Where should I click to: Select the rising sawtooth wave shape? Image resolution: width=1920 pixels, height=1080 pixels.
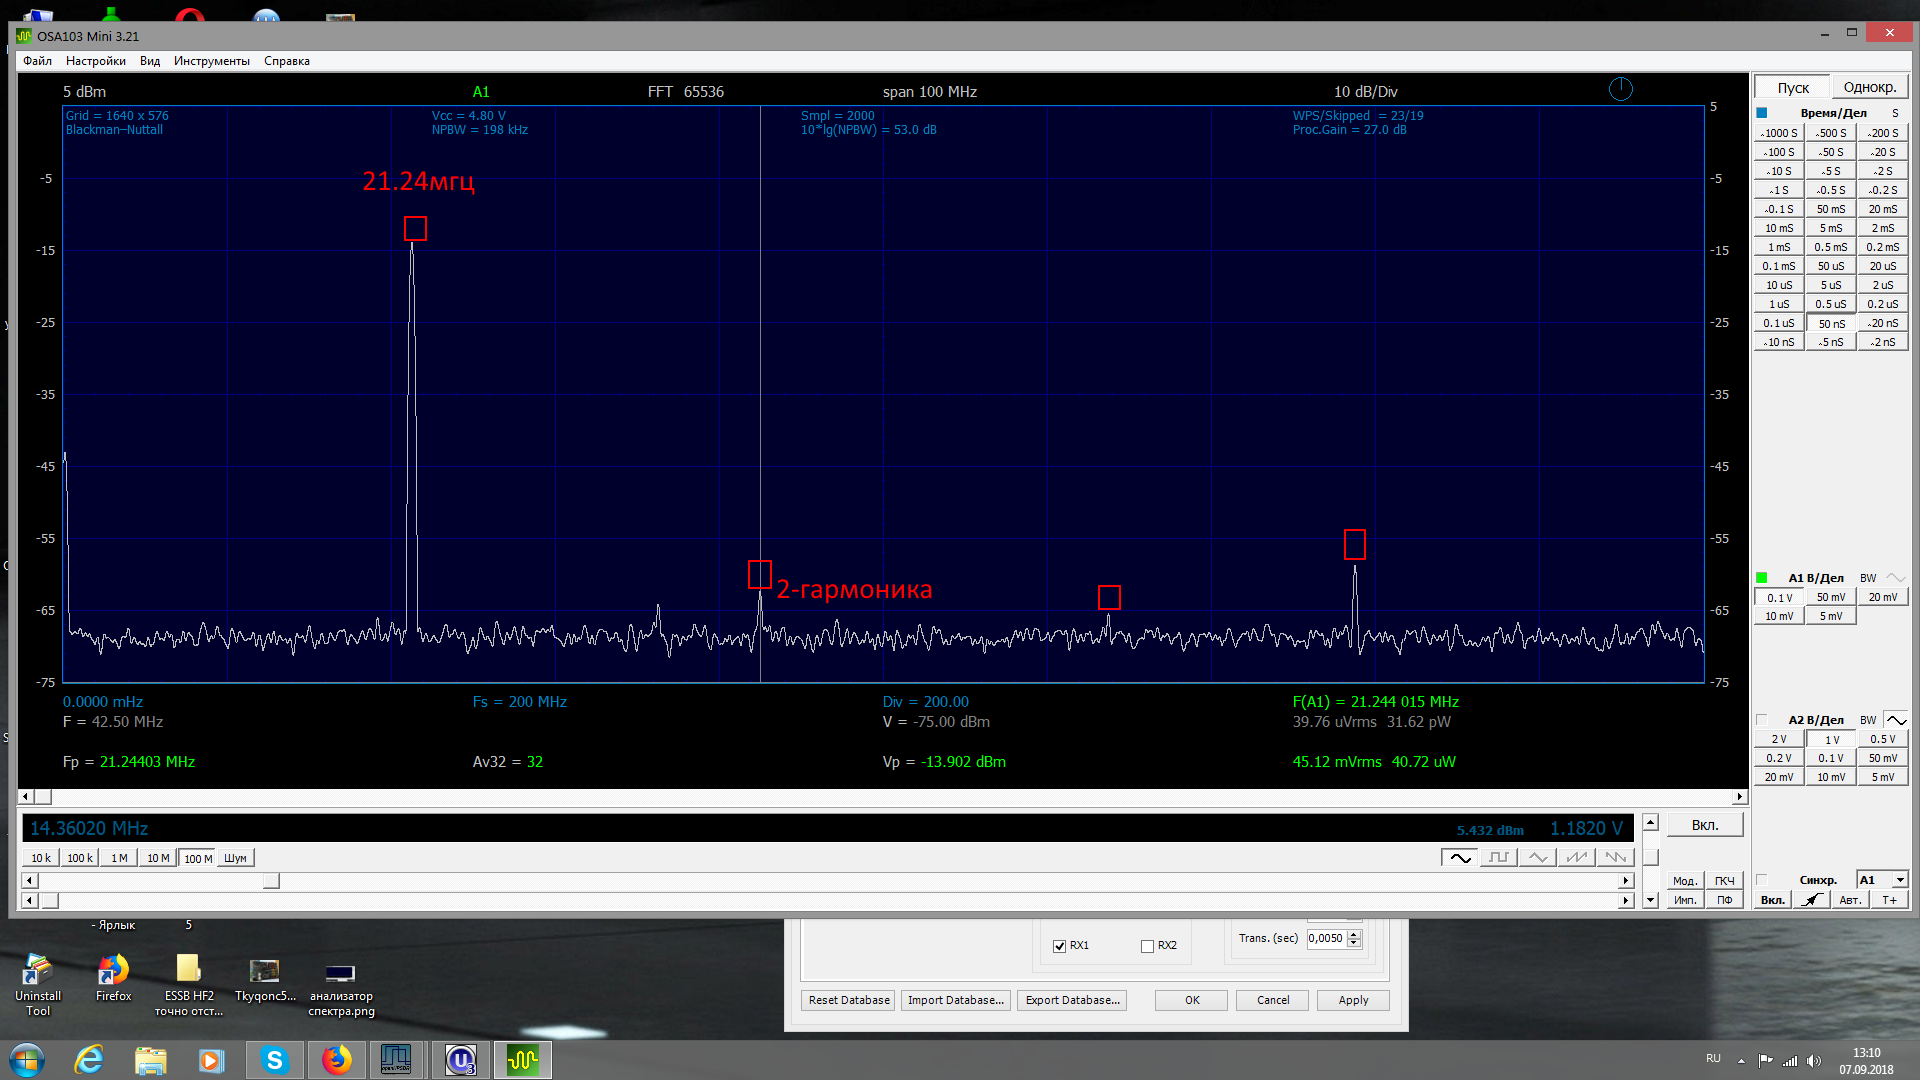(1577, 858)
